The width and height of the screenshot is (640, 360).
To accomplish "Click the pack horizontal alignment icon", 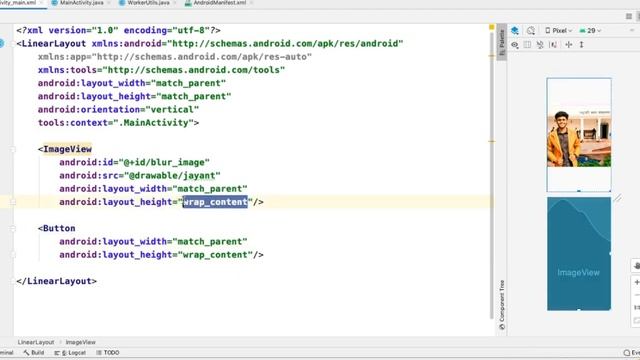I will click(569, 44).
